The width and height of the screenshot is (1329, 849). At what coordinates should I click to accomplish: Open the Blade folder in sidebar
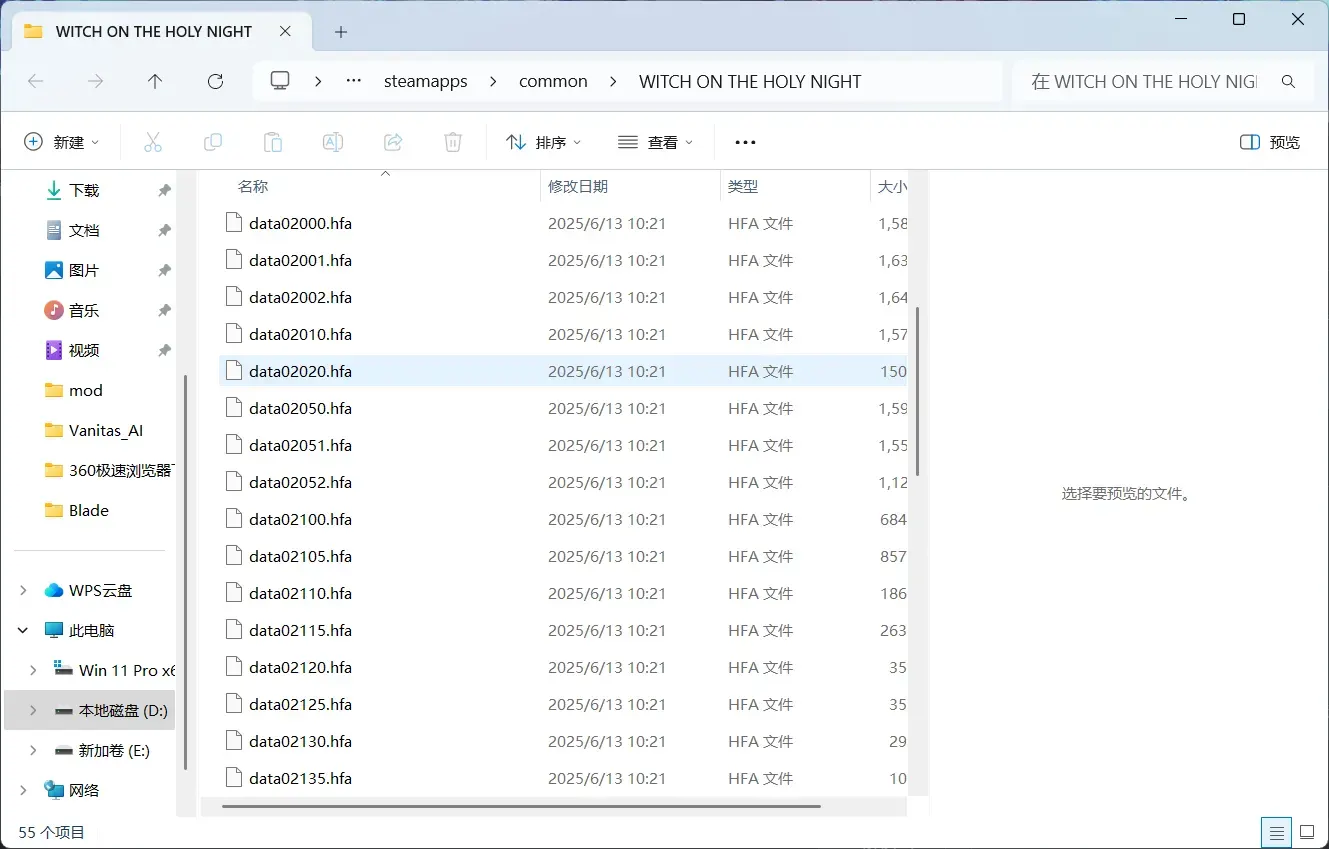click(x=89, y=510)
